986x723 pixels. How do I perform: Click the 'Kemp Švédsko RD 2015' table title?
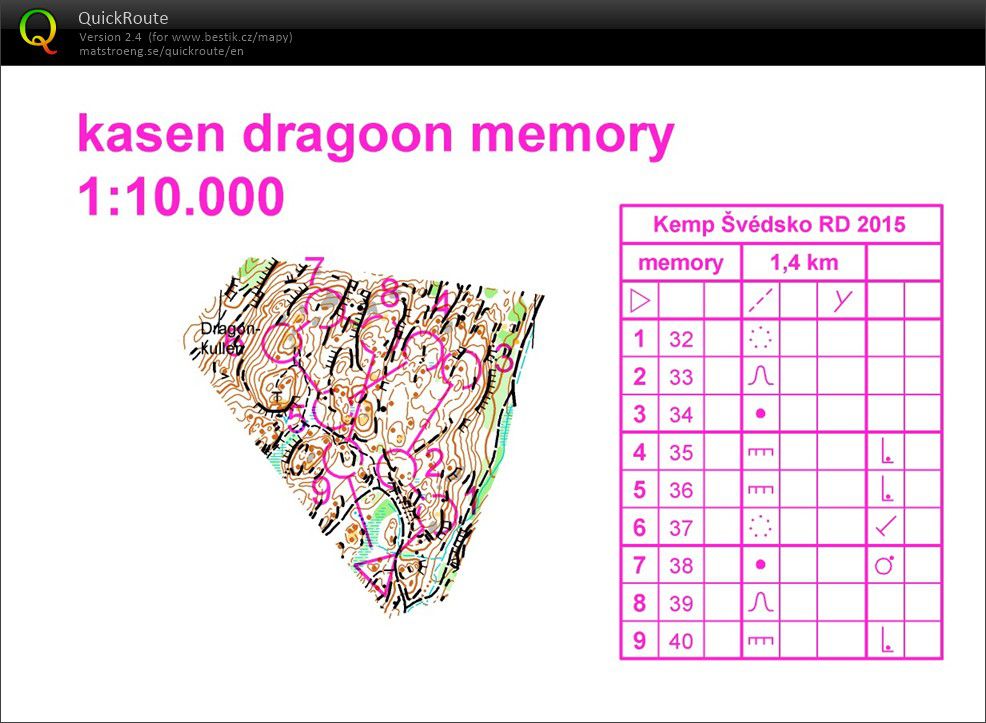779,224
